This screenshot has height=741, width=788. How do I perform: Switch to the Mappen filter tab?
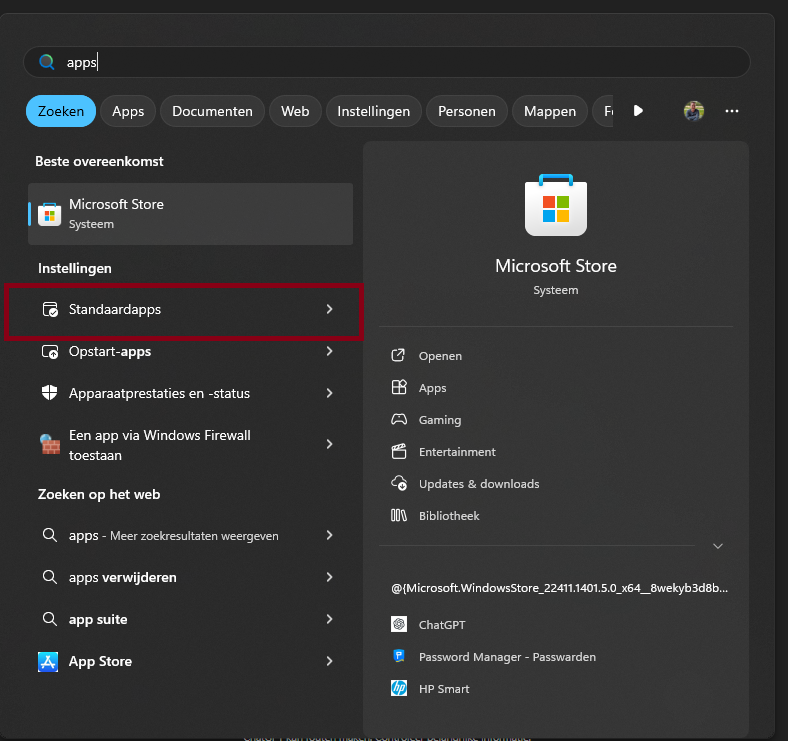tap(550, 111)
